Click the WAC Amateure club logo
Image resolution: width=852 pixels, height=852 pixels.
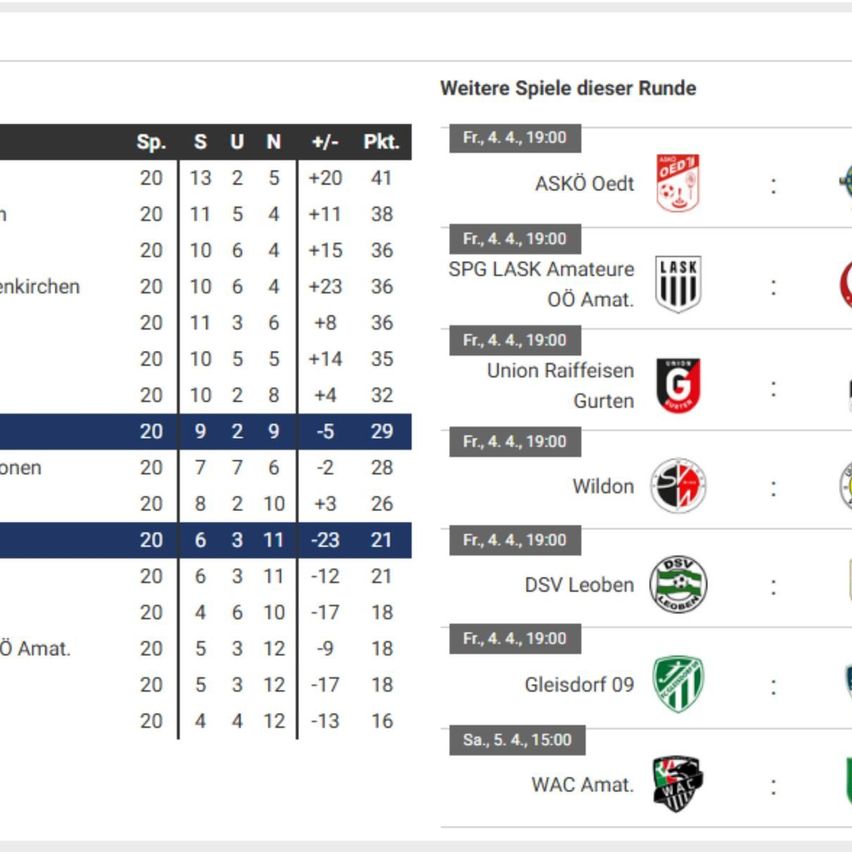click(678, 784)
